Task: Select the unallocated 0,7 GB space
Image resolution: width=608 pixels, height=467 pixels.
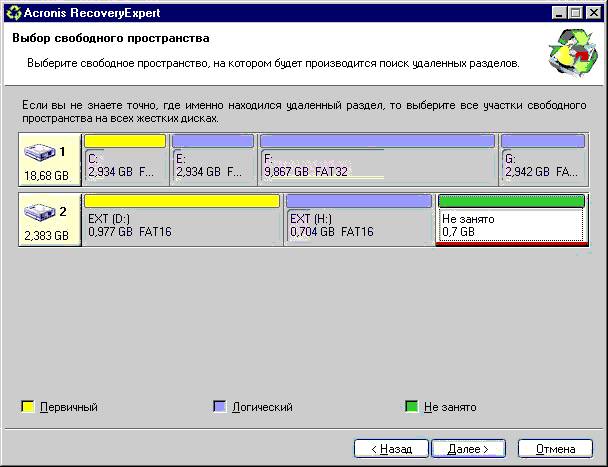Action: (x=510, y=225)
